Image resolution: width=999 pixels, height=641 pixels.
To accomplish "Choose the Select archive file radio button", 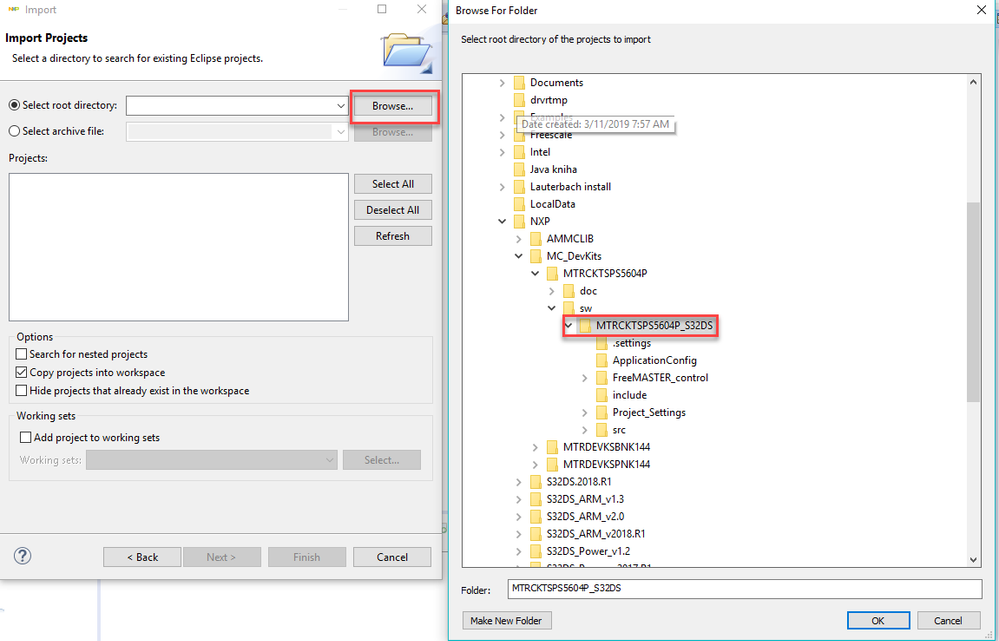I will click(14, 131).
